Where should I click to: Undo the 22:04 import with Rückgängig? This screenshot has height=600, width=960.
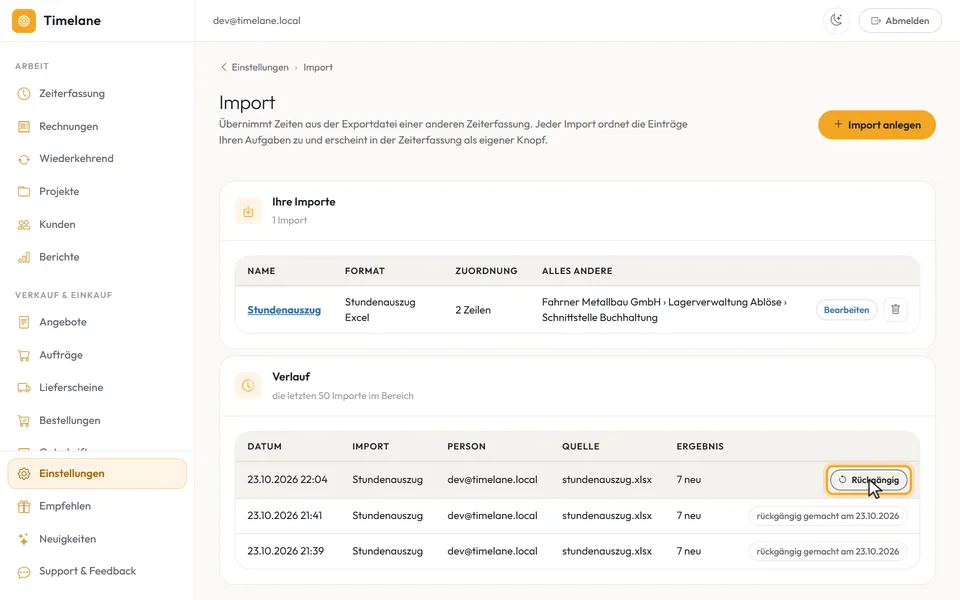[x=868, y=480]
